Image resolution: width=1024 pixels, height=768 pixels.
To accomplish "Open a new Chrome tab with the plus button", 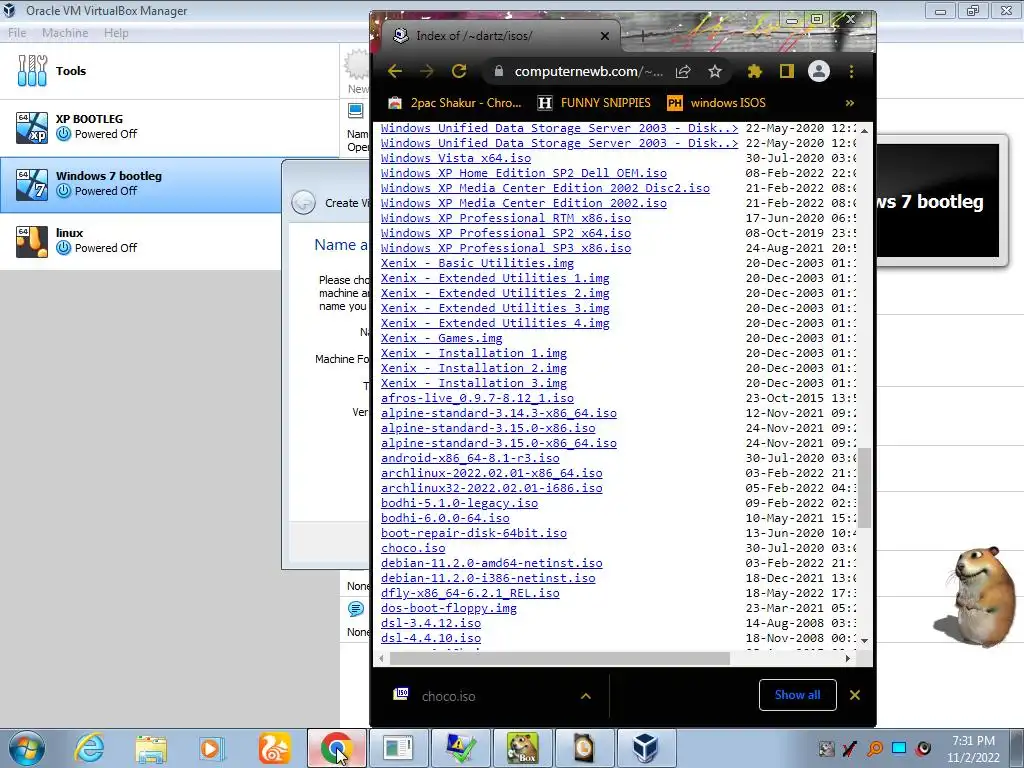I will (x=643, y=36).
